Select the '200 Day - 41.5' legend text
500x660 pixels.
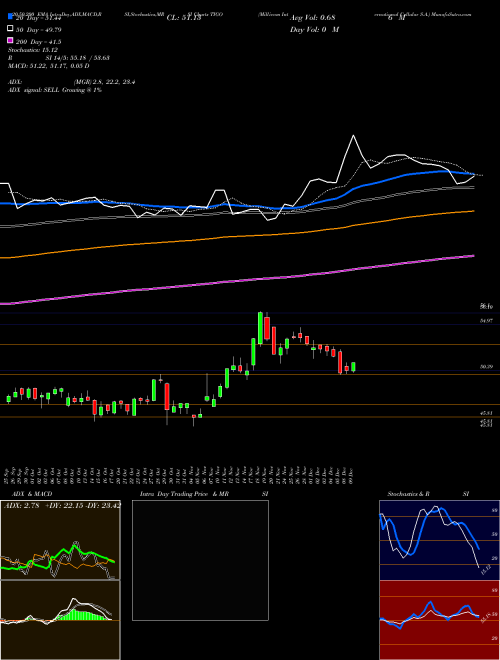pyautogui.click(x=39, y=42)
